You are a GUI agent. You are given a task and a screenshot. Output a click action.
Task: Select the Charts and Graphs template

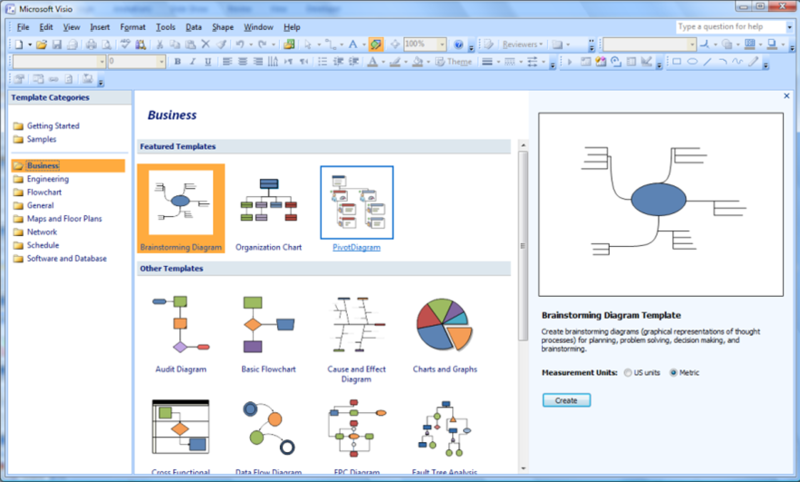[445, 324]
